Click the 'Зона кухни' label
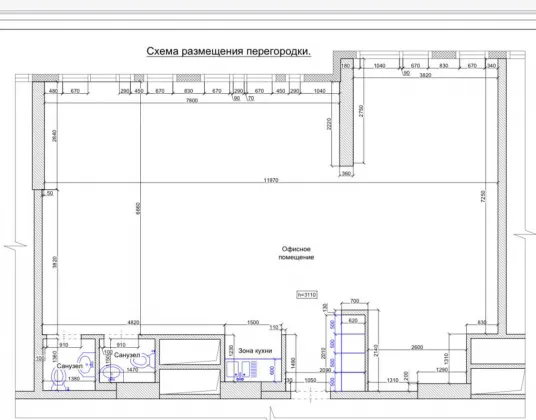Image resolution: width=536 pixels, height=420 pixels. tap(255, 351)
